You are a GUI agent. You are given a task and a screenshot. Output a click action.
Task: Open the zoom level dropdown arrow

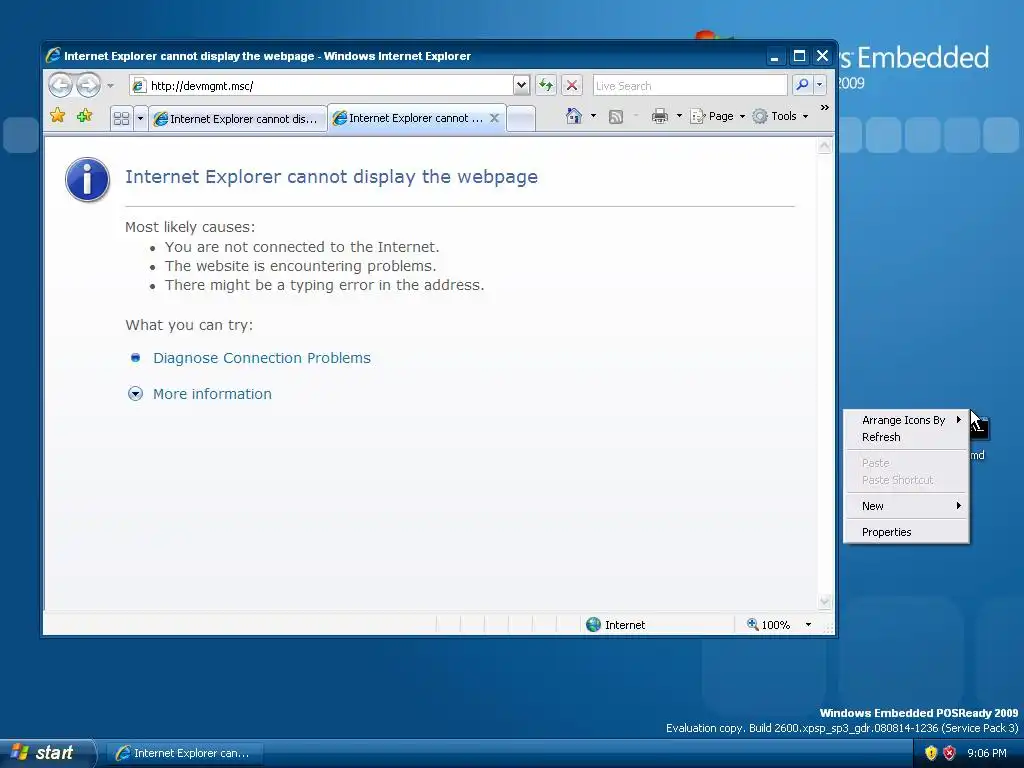click(x=808, y=625)
